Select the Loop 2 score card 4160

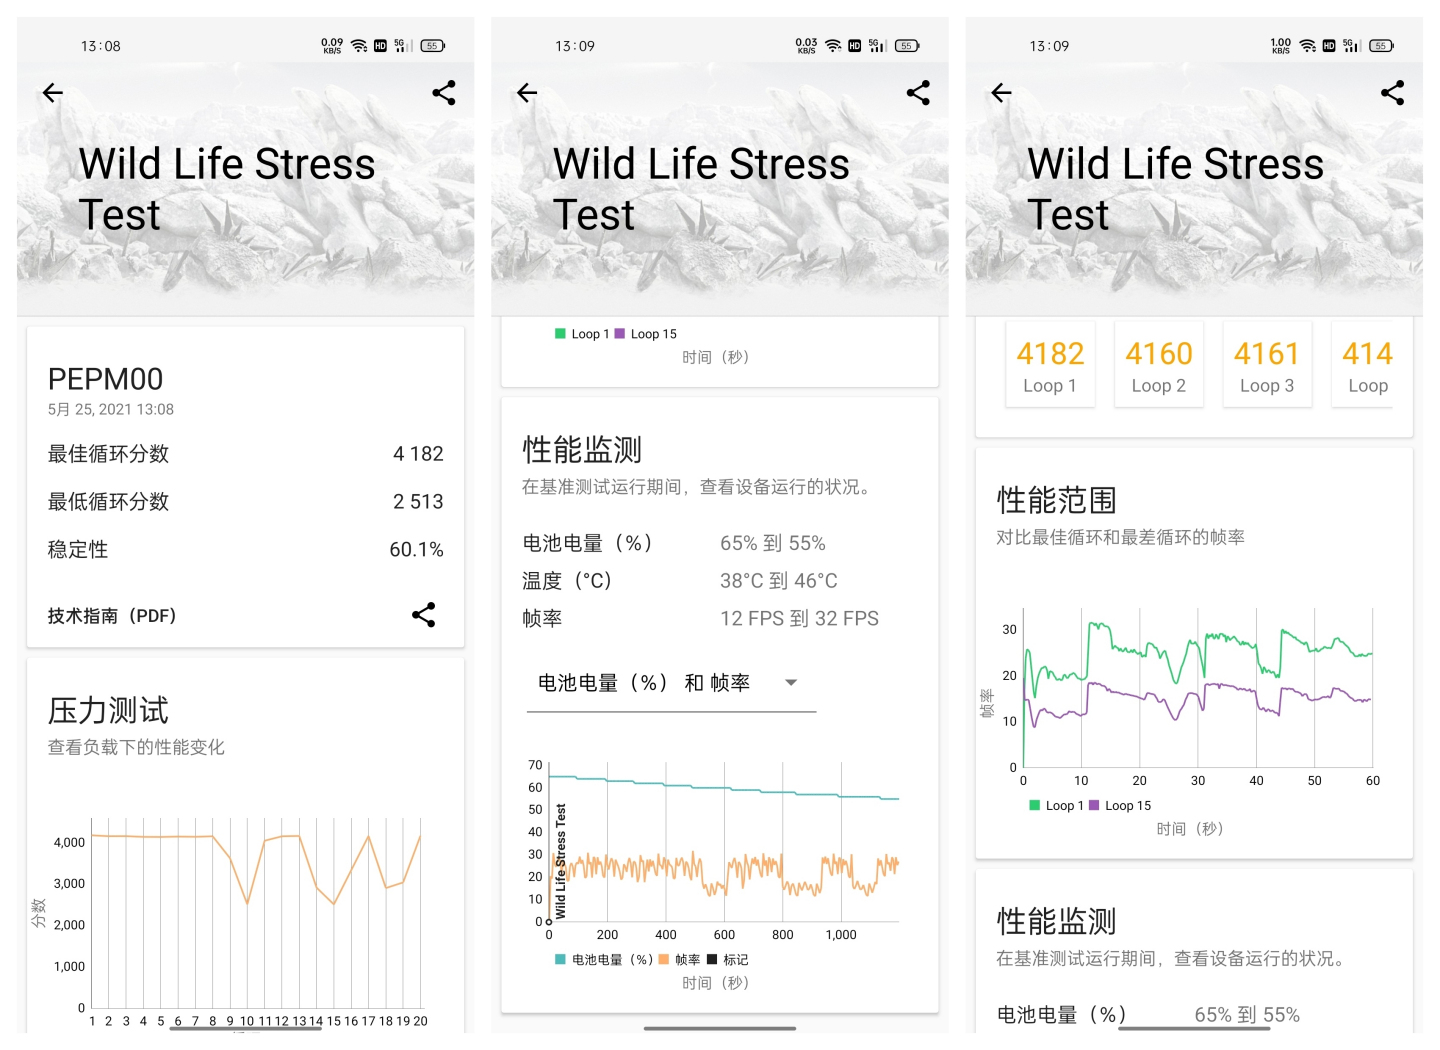pyautogui.click(x=1159, y=366)
